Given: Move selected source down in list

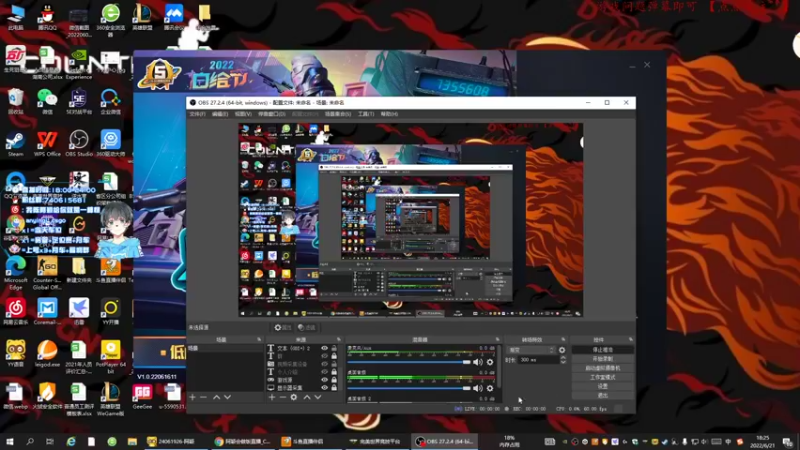Looking at the screenshot, I should tap(318, 397).
